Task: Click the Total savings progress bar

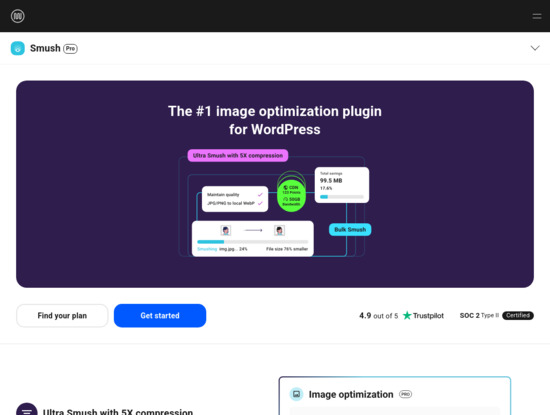Action: pyautogui.click(x=342, y=197)
